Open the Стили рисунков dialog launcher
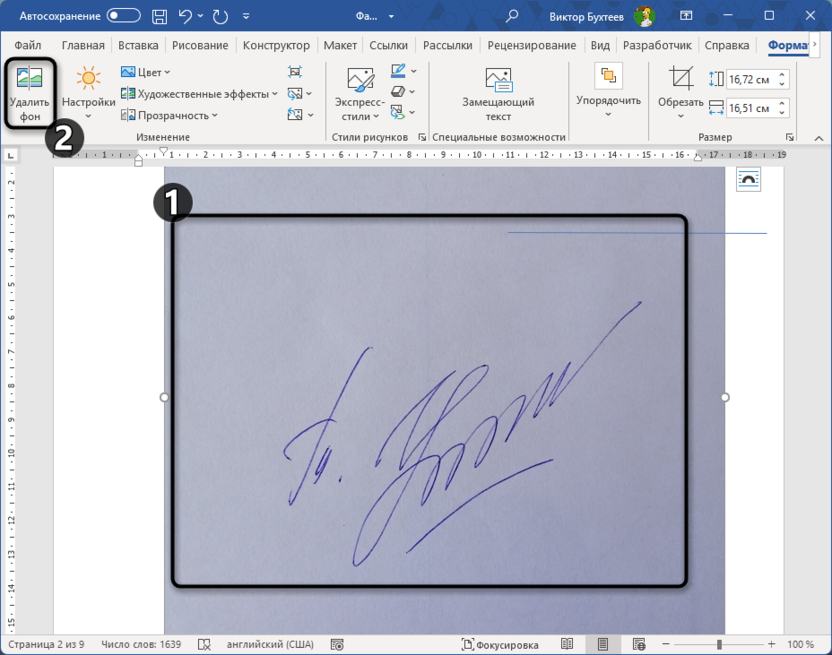 click(422, 137)
